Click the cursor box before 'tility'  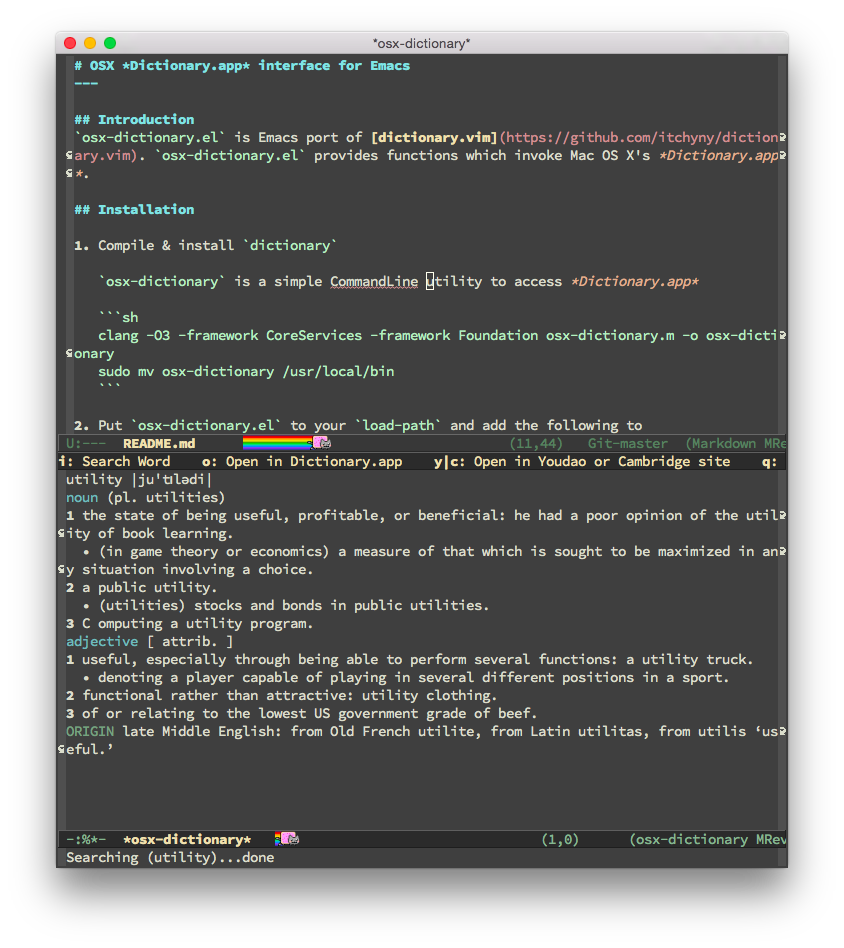[x=430, y=281]
